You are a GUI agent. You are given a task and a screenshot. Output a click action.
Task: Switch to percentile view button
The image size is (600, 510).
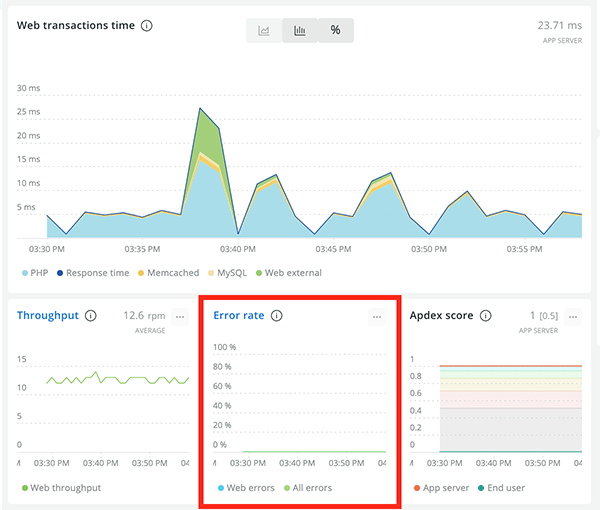tap(336, 30)
